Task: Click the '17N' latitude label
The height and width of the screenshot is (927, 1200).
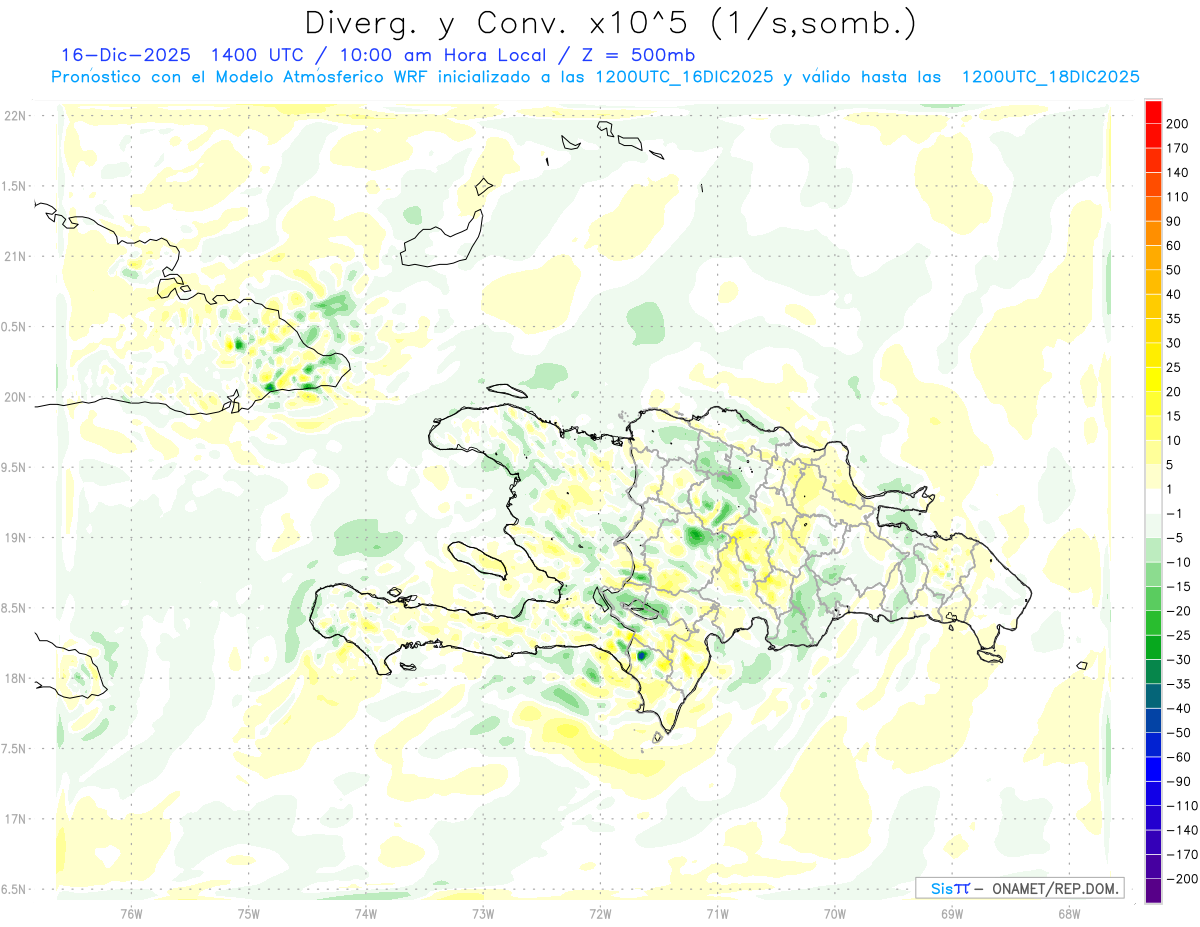Action: click(15, 819)
